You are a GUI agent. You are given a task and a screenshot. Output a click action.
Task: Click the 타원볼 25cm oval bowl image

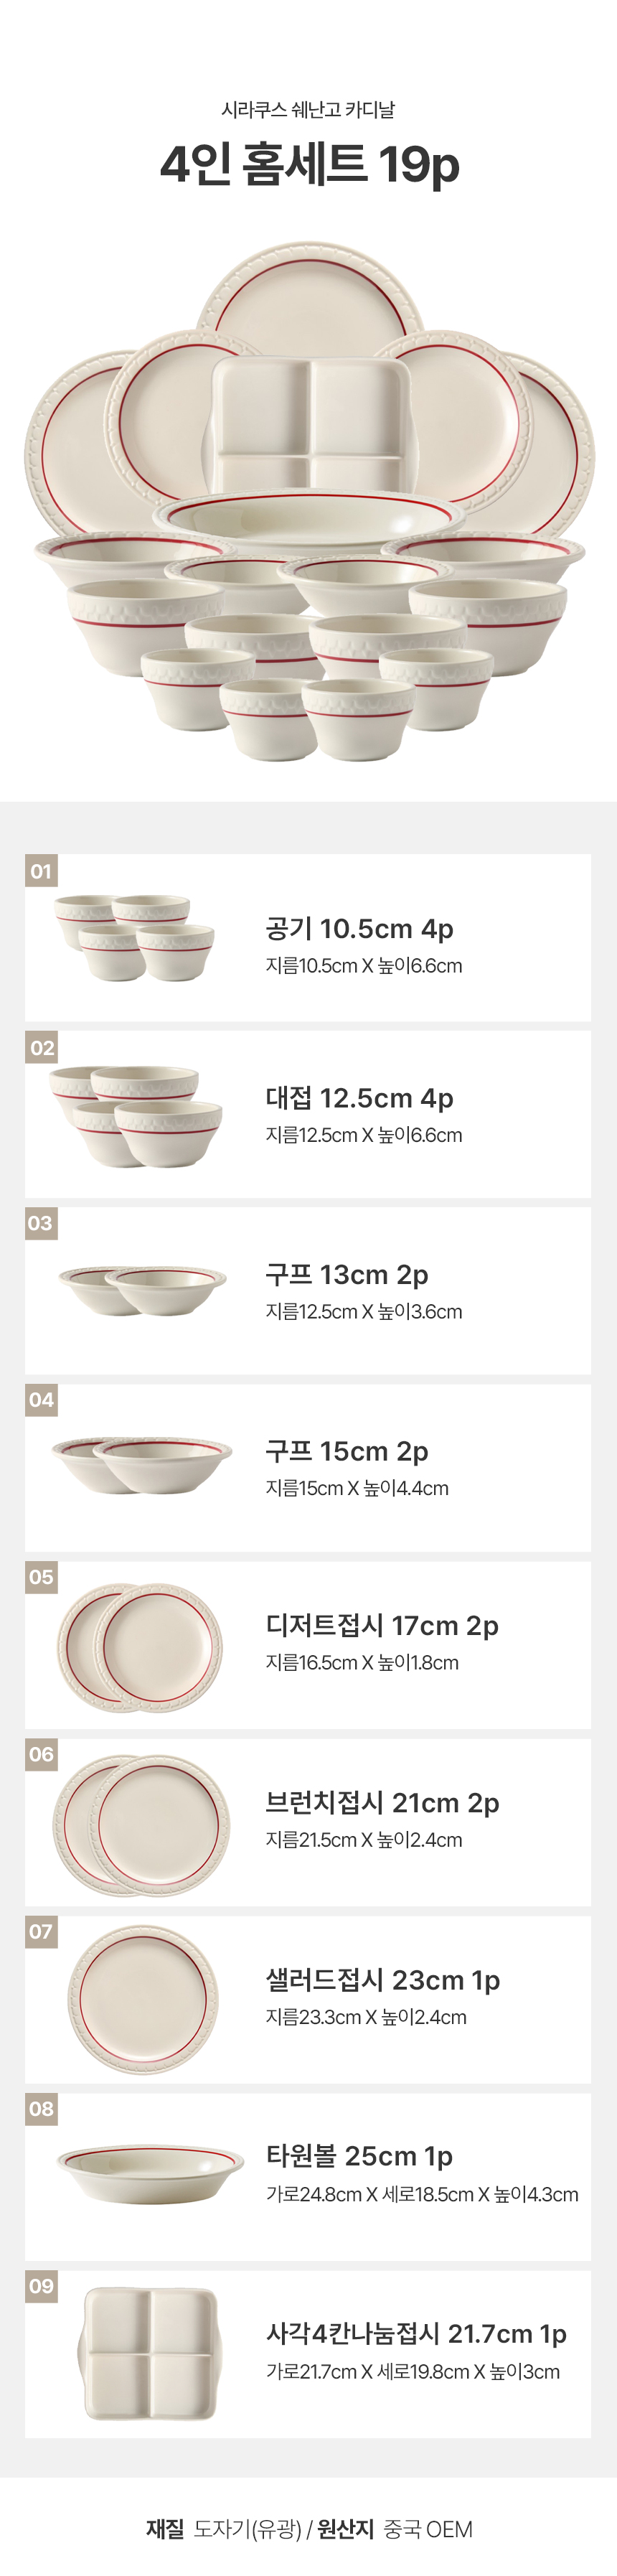(150, 2172)
